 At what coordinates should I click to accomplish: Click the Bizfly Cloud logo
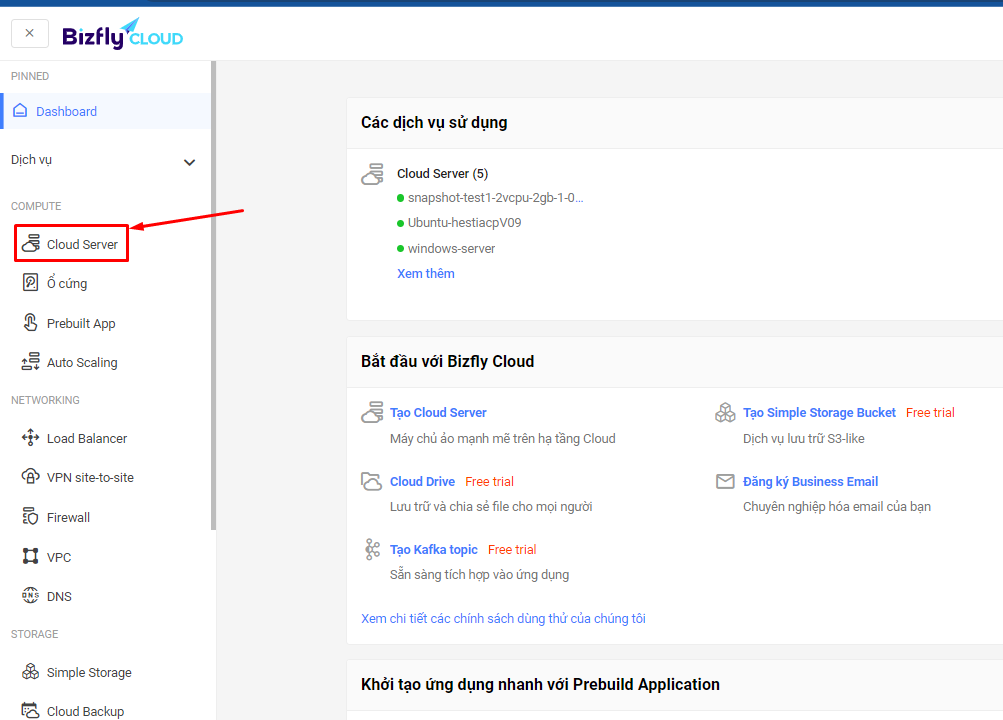122,35
